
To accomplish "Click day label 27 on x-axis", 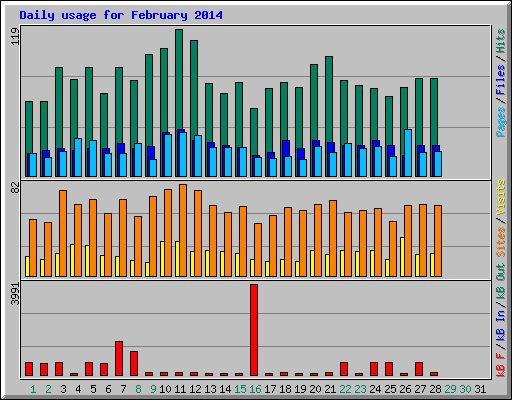I will (420, 389).
